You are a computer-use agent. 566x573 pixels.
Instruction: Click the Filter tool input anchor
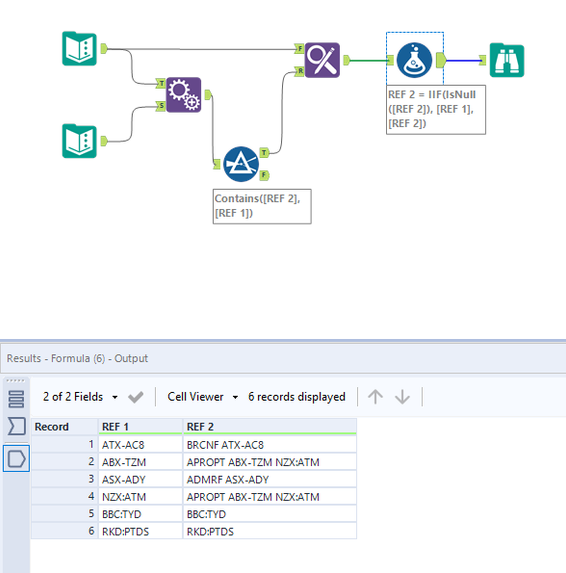(217, 164)
